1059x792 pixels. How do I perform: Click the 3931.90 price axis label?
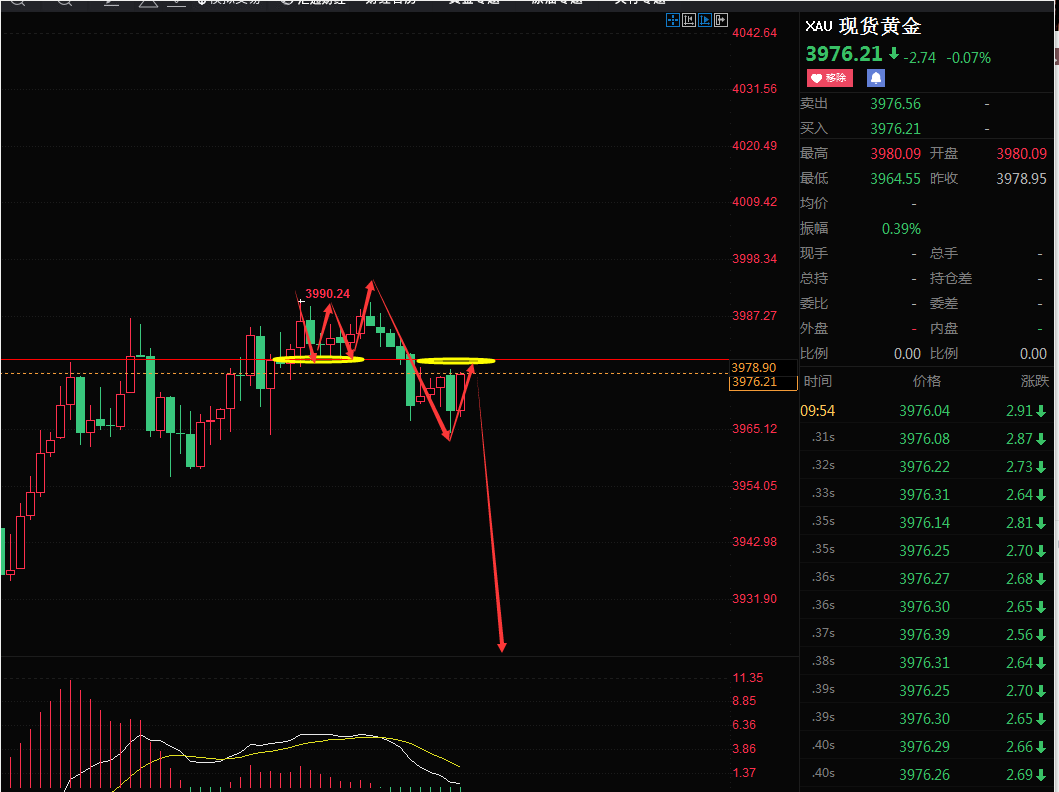click(x=754, y=599)
